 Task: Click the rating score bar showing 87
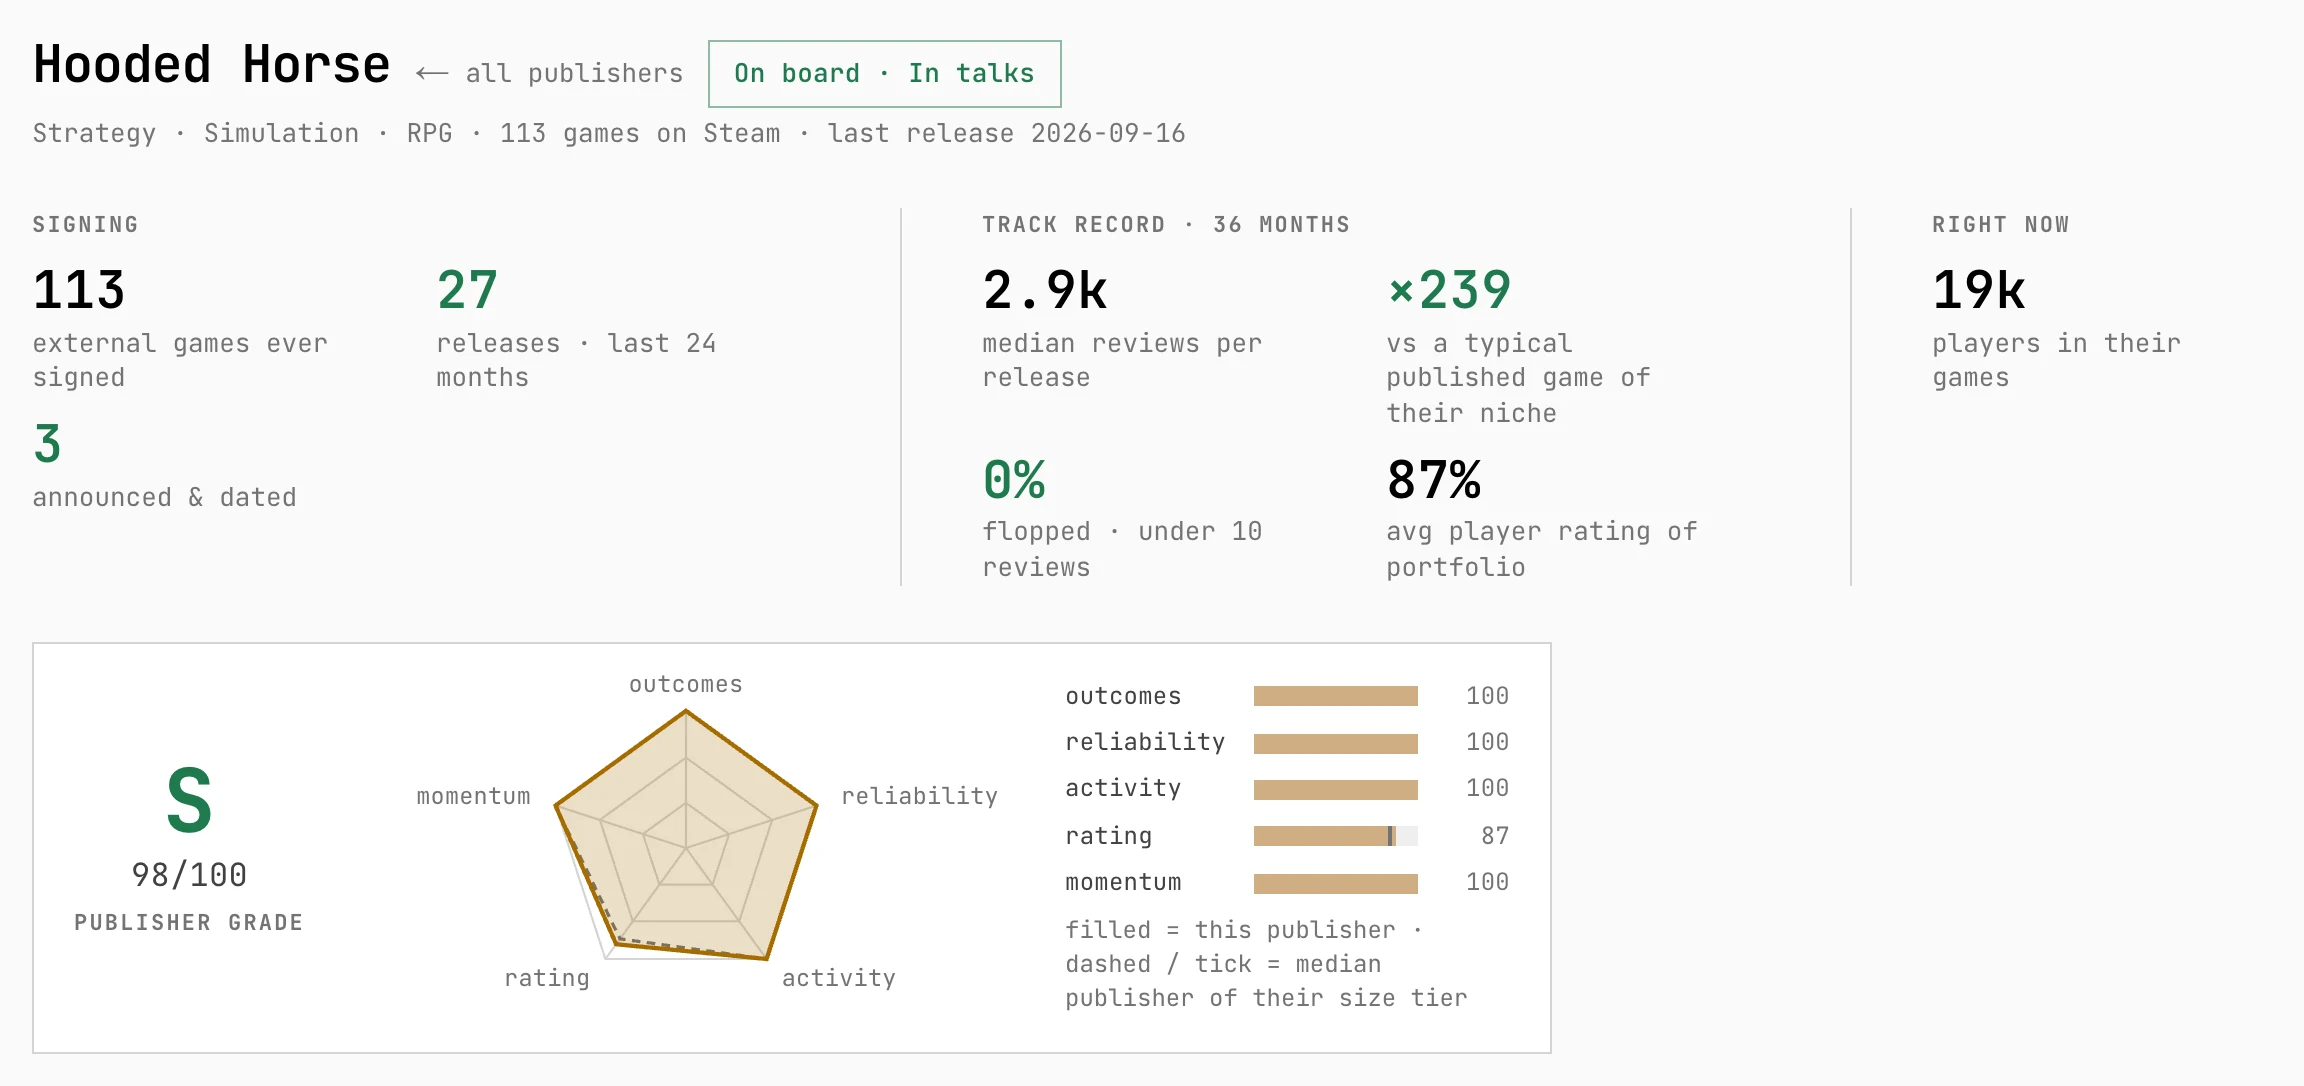[x=1335, y=836]
